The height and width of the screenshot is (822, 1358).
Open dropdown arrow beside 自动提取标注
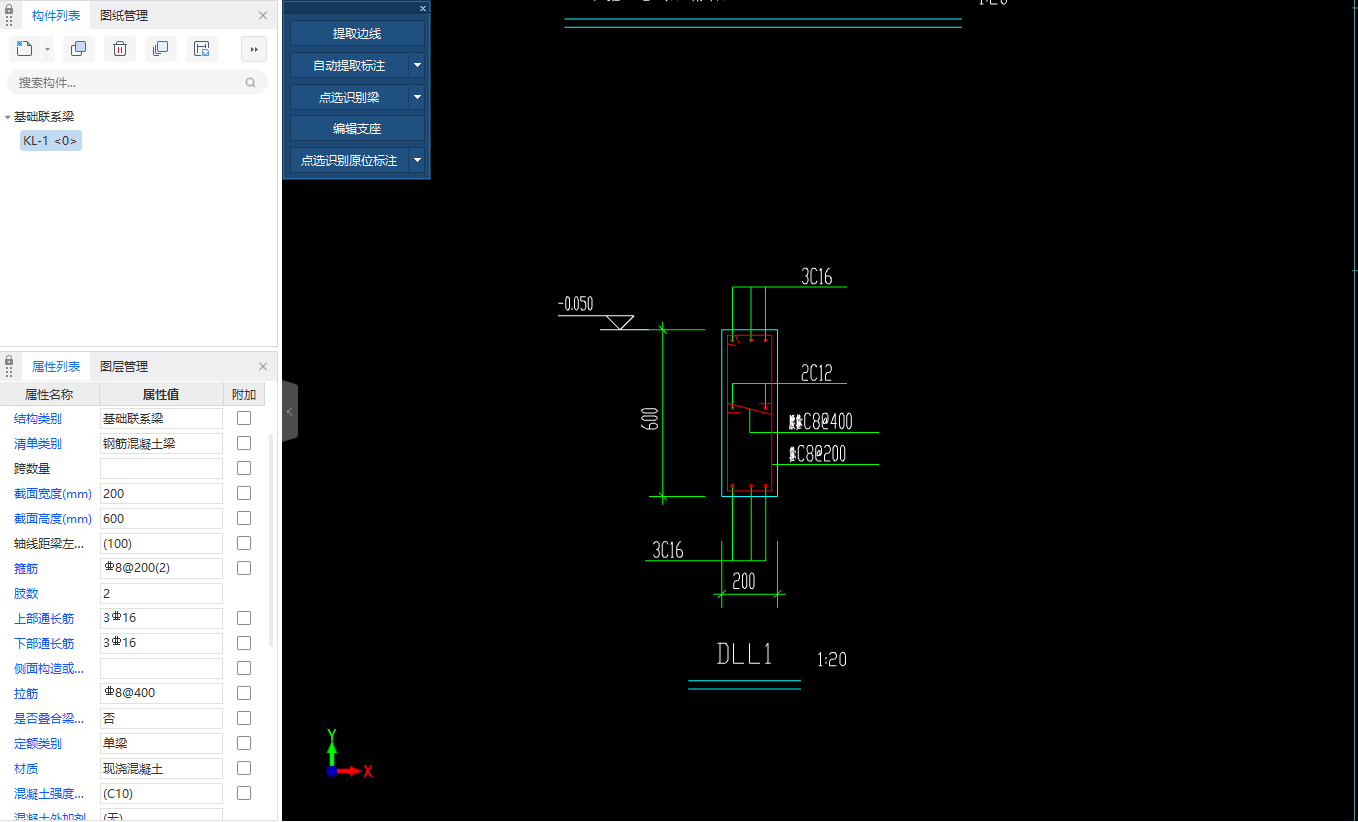click(418, 65)
